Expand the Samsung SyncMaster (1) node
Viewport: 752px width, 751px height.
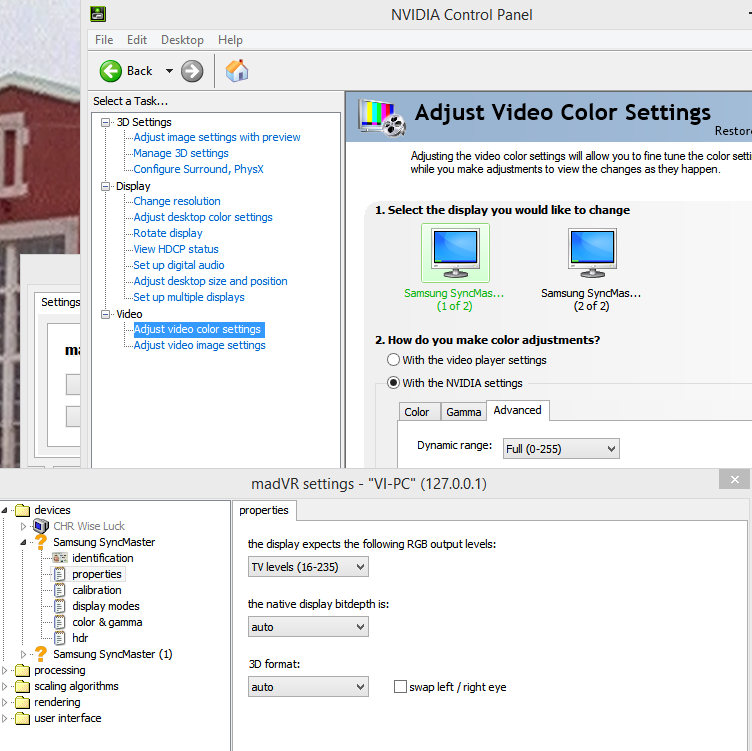coord(23,654)
